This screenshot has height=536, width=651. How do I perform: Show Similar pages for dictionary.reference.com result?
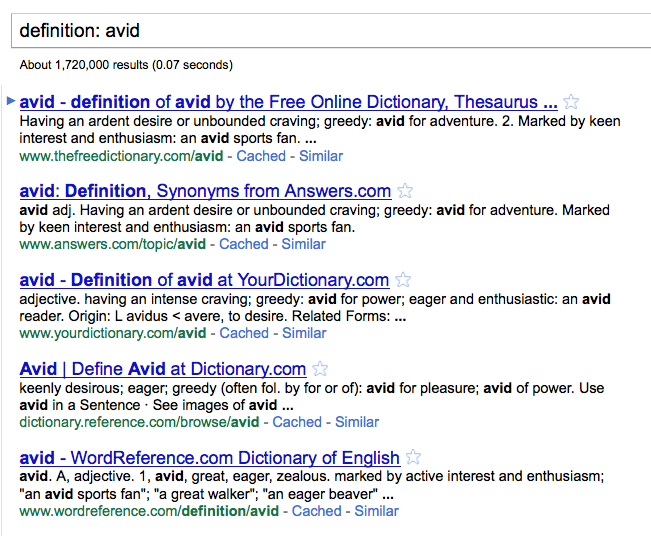click(x=357, y=422)
